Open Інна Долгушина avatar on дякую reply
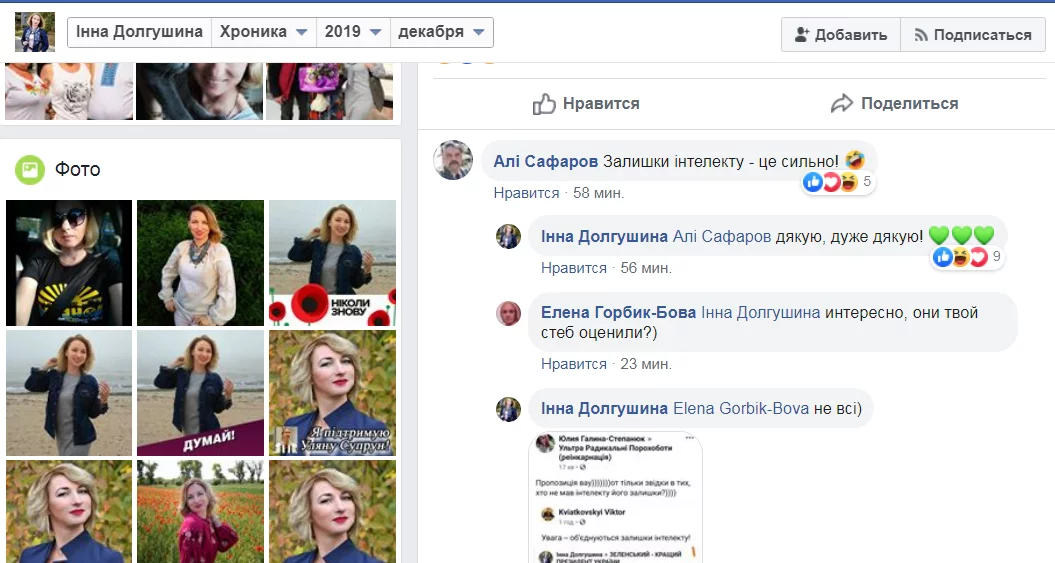This screenshot has width=1055, height=563. [x=509, y=237]
